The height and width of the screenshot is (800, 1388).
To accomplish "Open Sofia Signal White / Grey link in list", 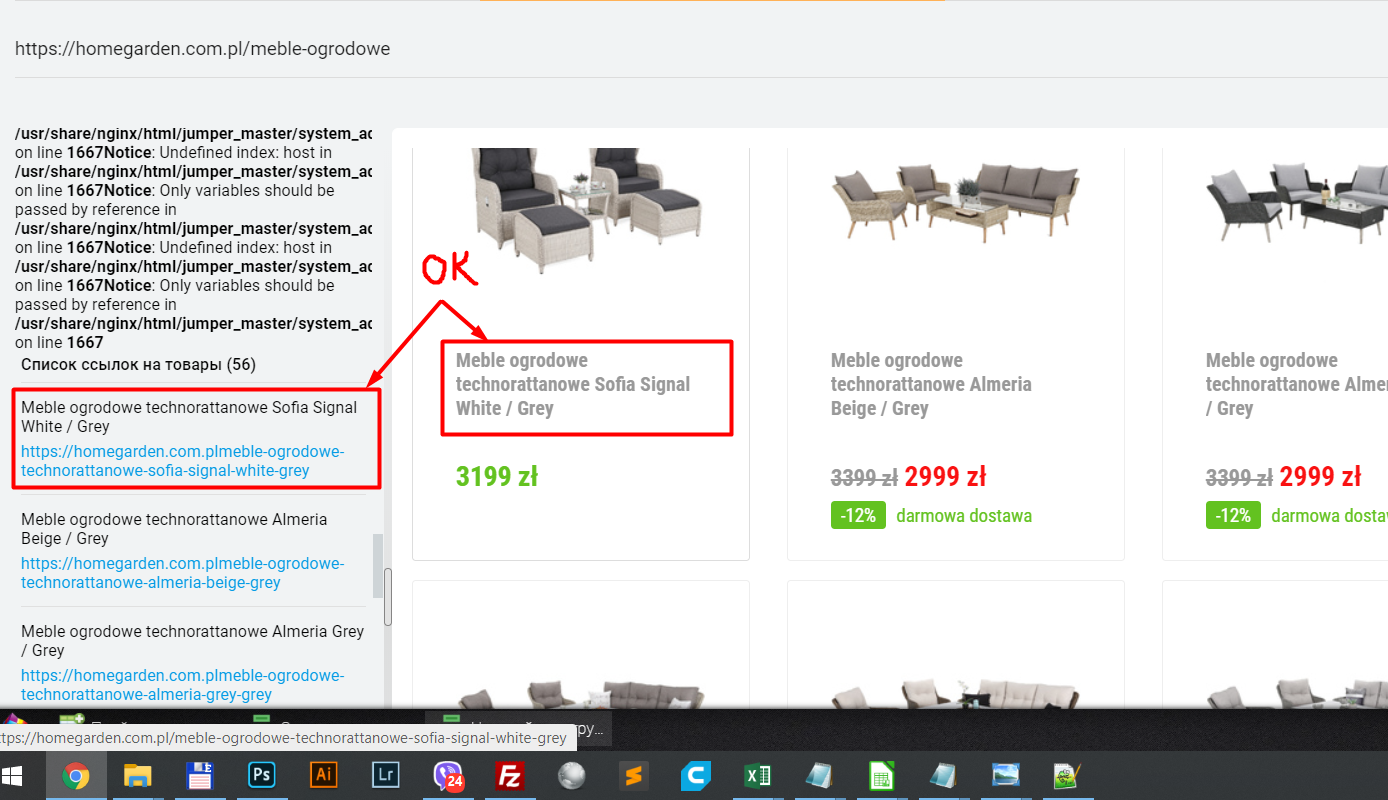I will coord(182,461).
